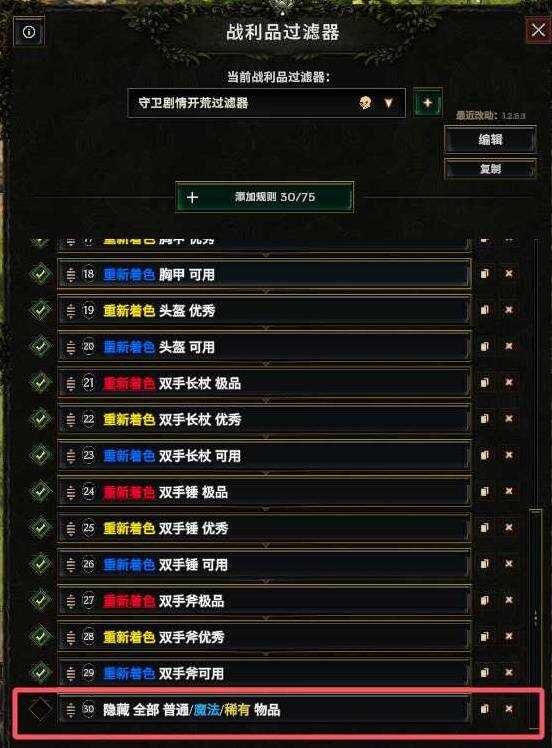Open rule 23 双手长杖 可用
The width and height of the screenshot is (552, 748).
coord(264,456)
